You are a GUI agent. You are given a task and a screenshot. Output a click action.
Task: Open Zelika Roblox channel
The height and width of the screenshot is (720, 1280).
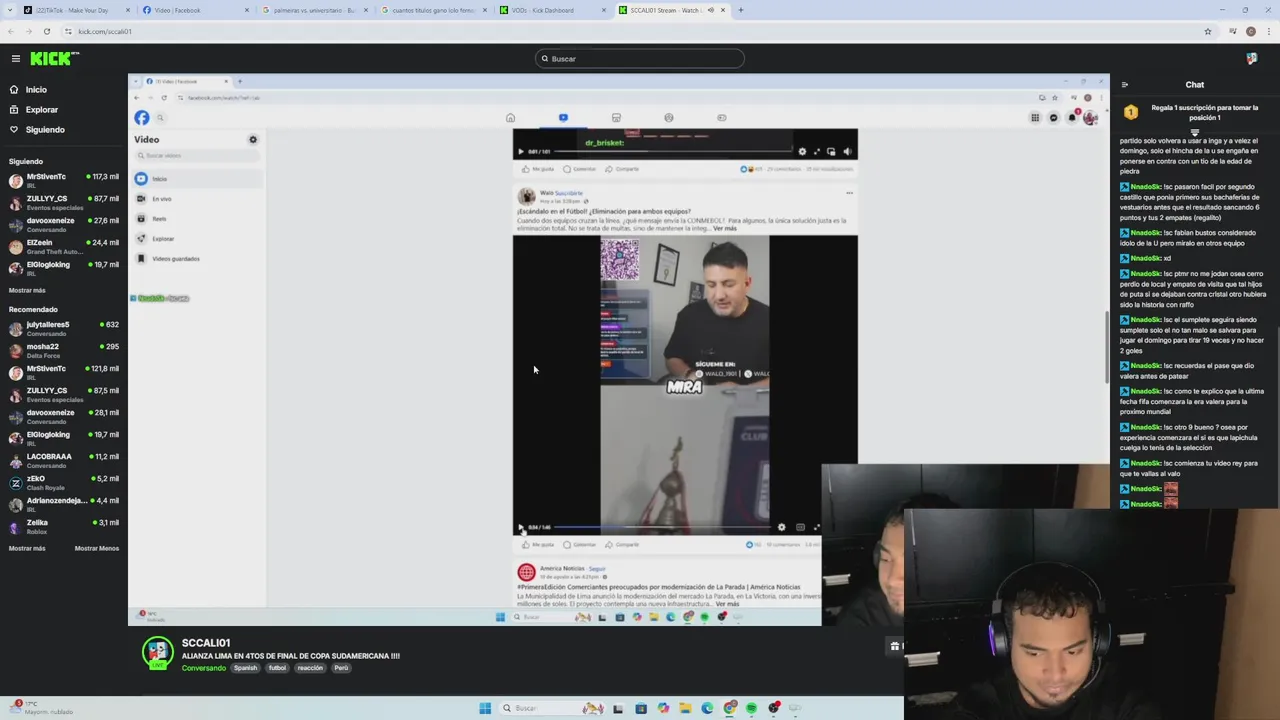point(64,527)
